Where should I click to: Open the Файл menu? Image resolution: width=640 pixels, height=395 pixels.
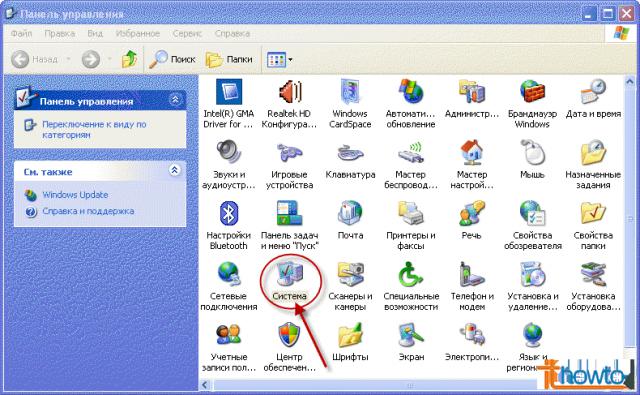(21, 33)
